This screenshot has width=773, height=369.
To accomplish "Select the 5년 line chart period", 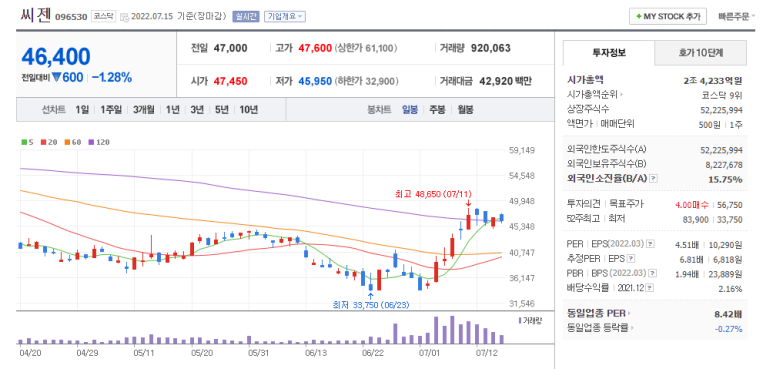I will (x=221, y=109).
